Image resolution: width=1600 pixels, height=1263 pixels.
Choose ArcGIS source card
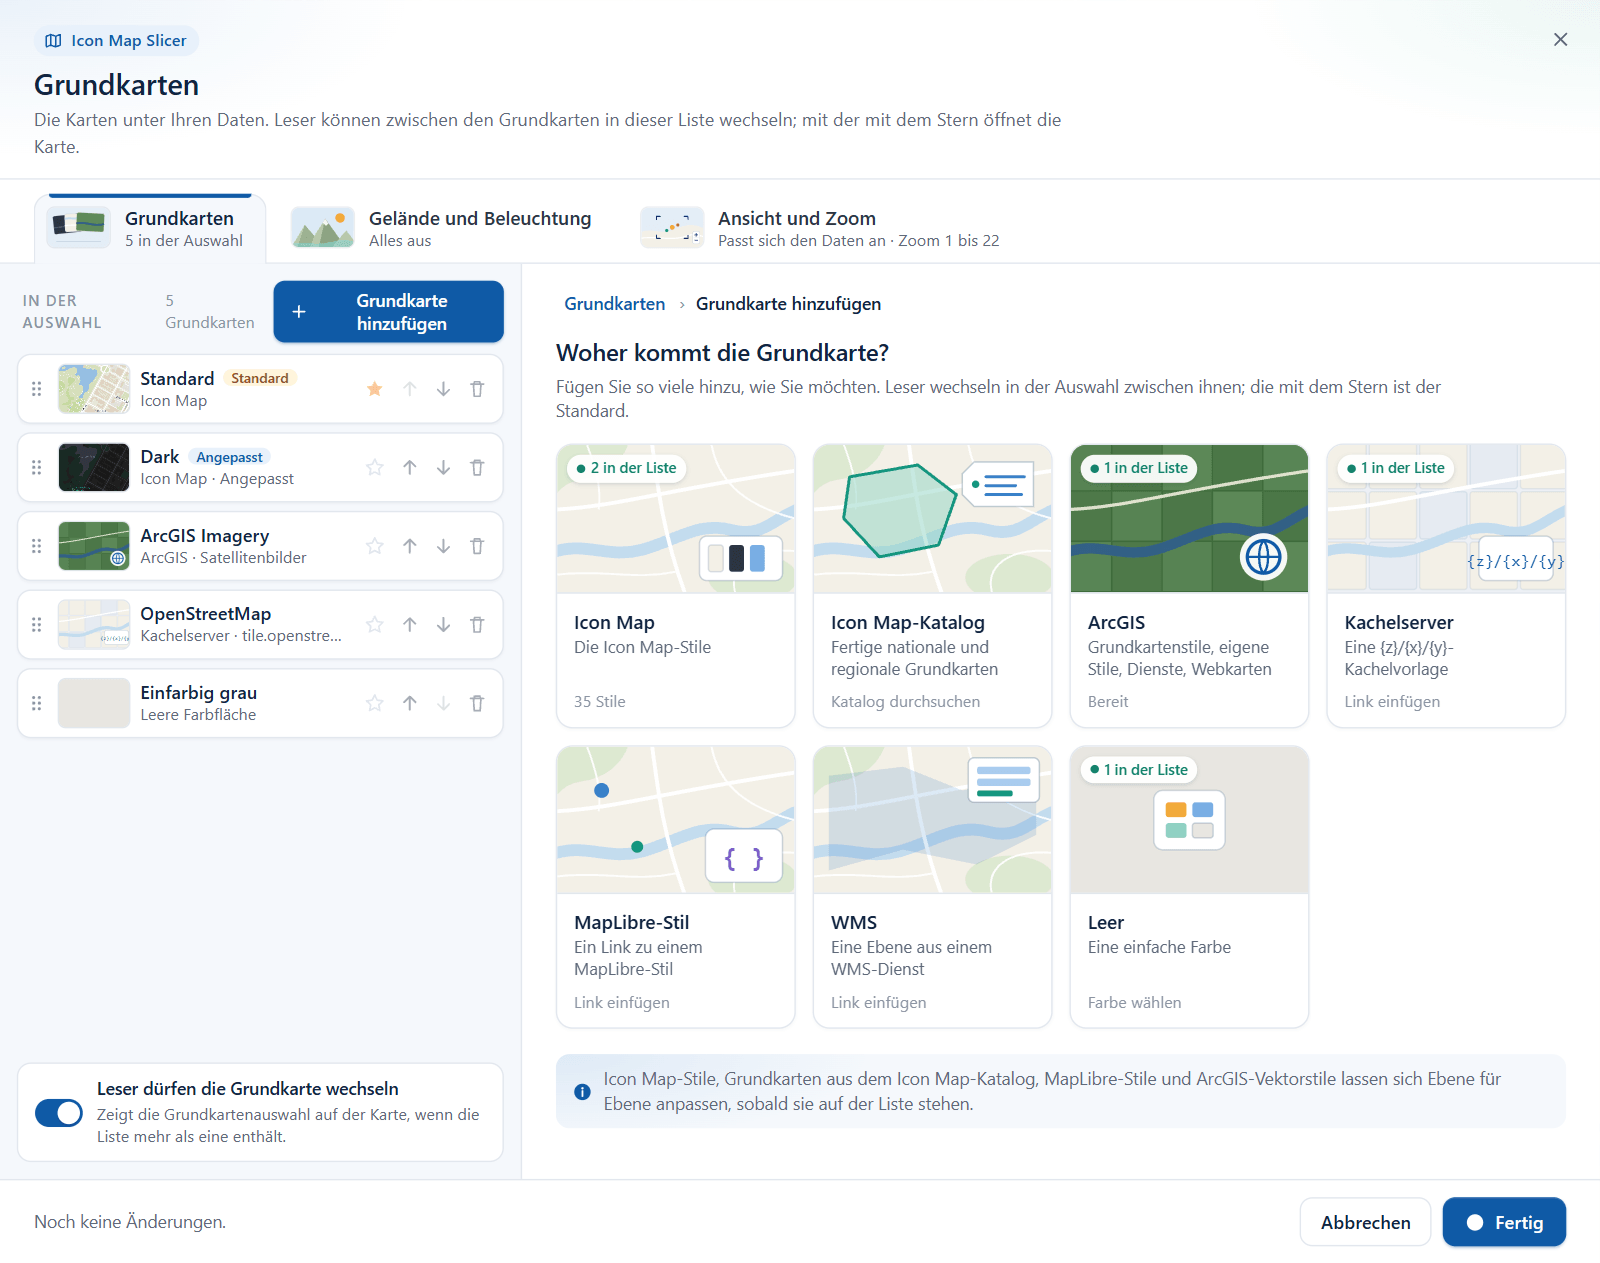(1189, 586)
